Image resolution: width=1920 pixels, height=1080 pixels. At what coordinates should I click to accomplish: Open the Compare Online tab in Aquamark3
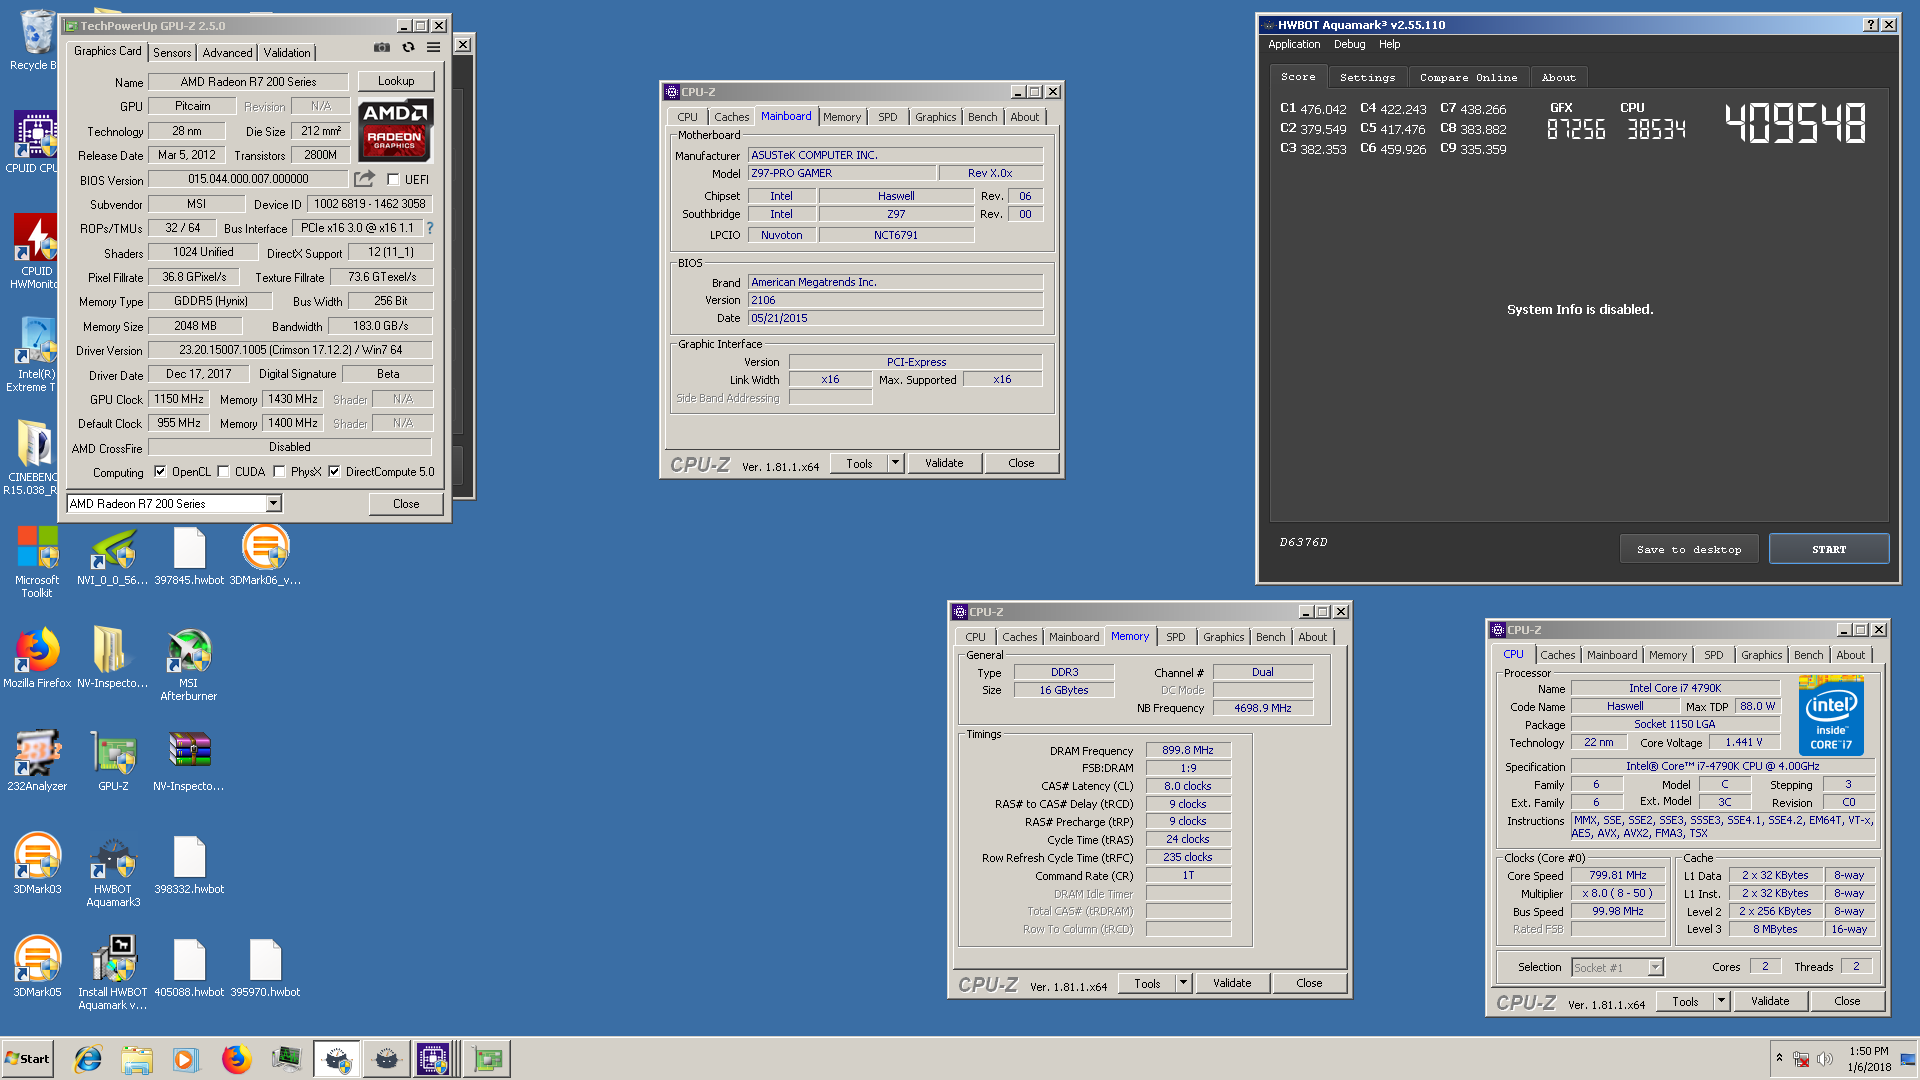tap(1468, 77)
